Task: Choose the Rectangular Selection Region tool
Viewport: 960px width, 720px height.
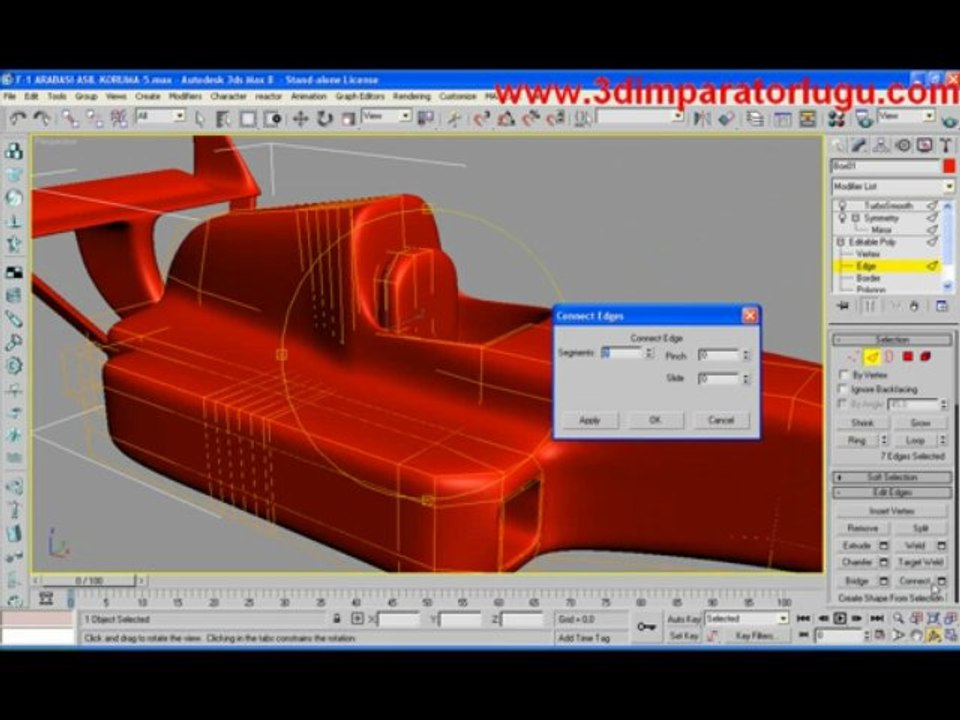Action: pos(248,118)
